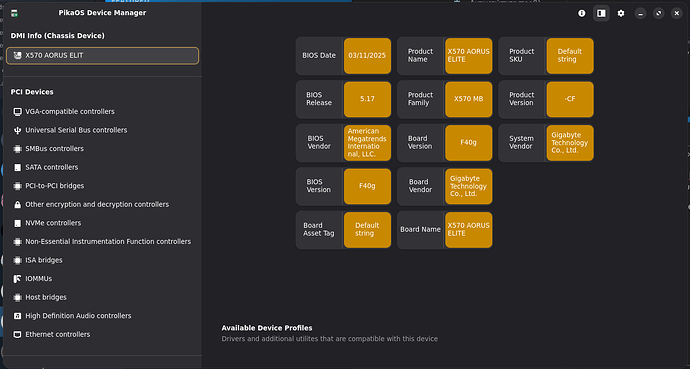Open the settings gear menu
Screen dimensions: 690x369
[x=620, y=13]
